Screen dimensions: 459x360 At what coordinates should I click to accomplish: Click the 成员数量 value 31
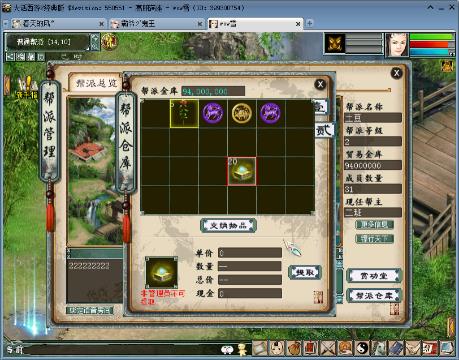tap(373, 189)
